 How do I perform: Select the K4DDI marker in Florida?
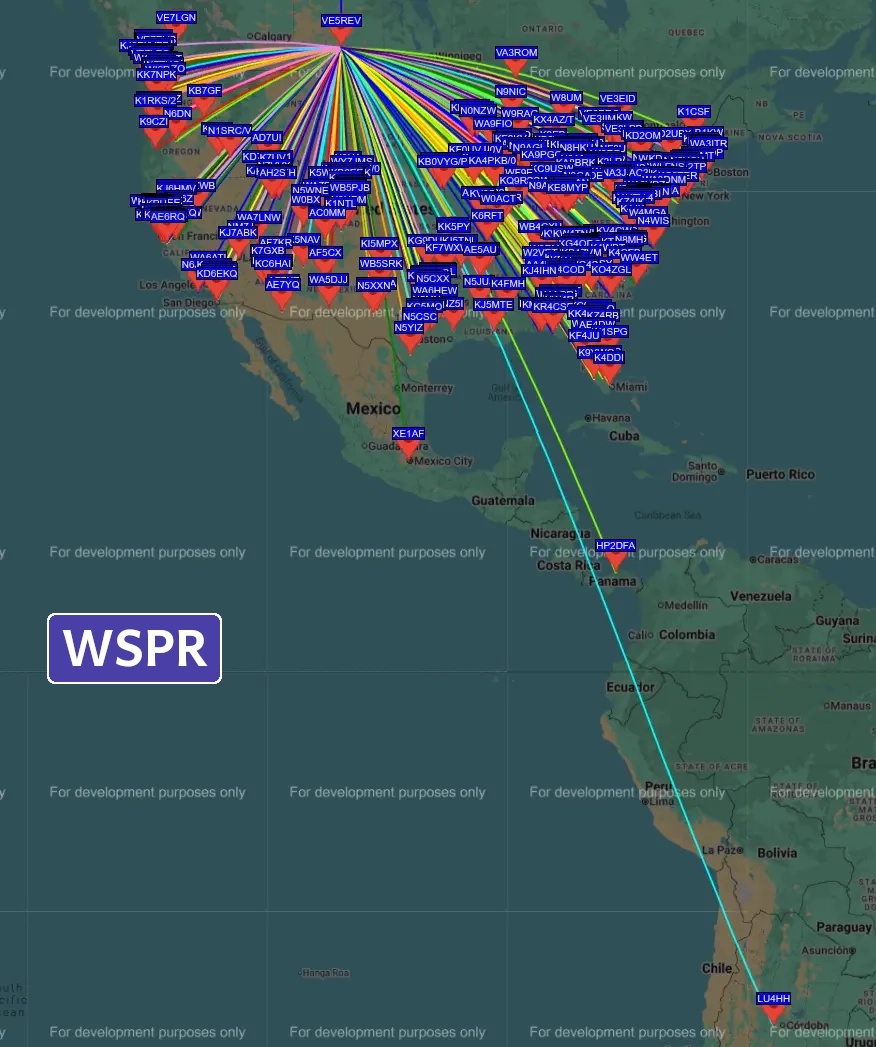[609, 372]
